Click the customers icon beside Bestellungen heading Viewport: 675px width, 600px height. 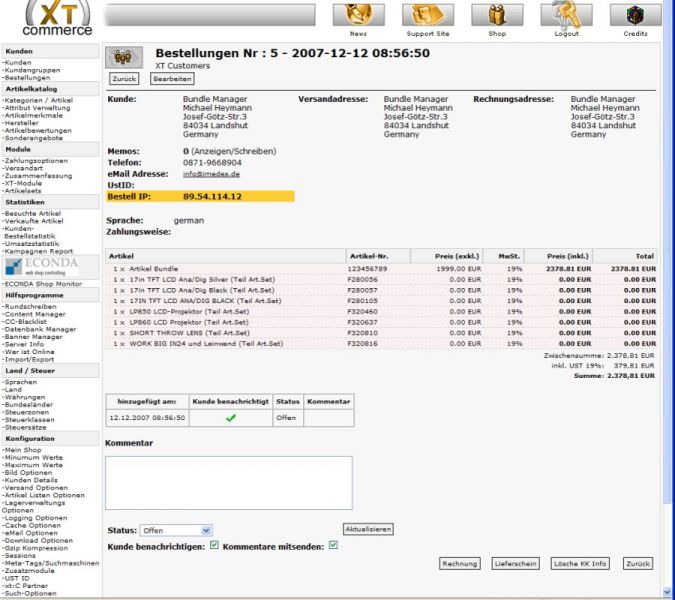click(x=124, y=57)
